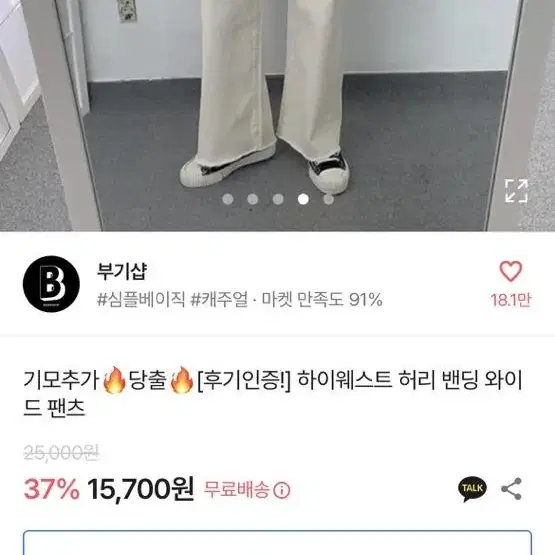Tap the #심플베이직 #캐주얼 hashtag text
This screenshot has height=555, width=555.
coord(172,300)
